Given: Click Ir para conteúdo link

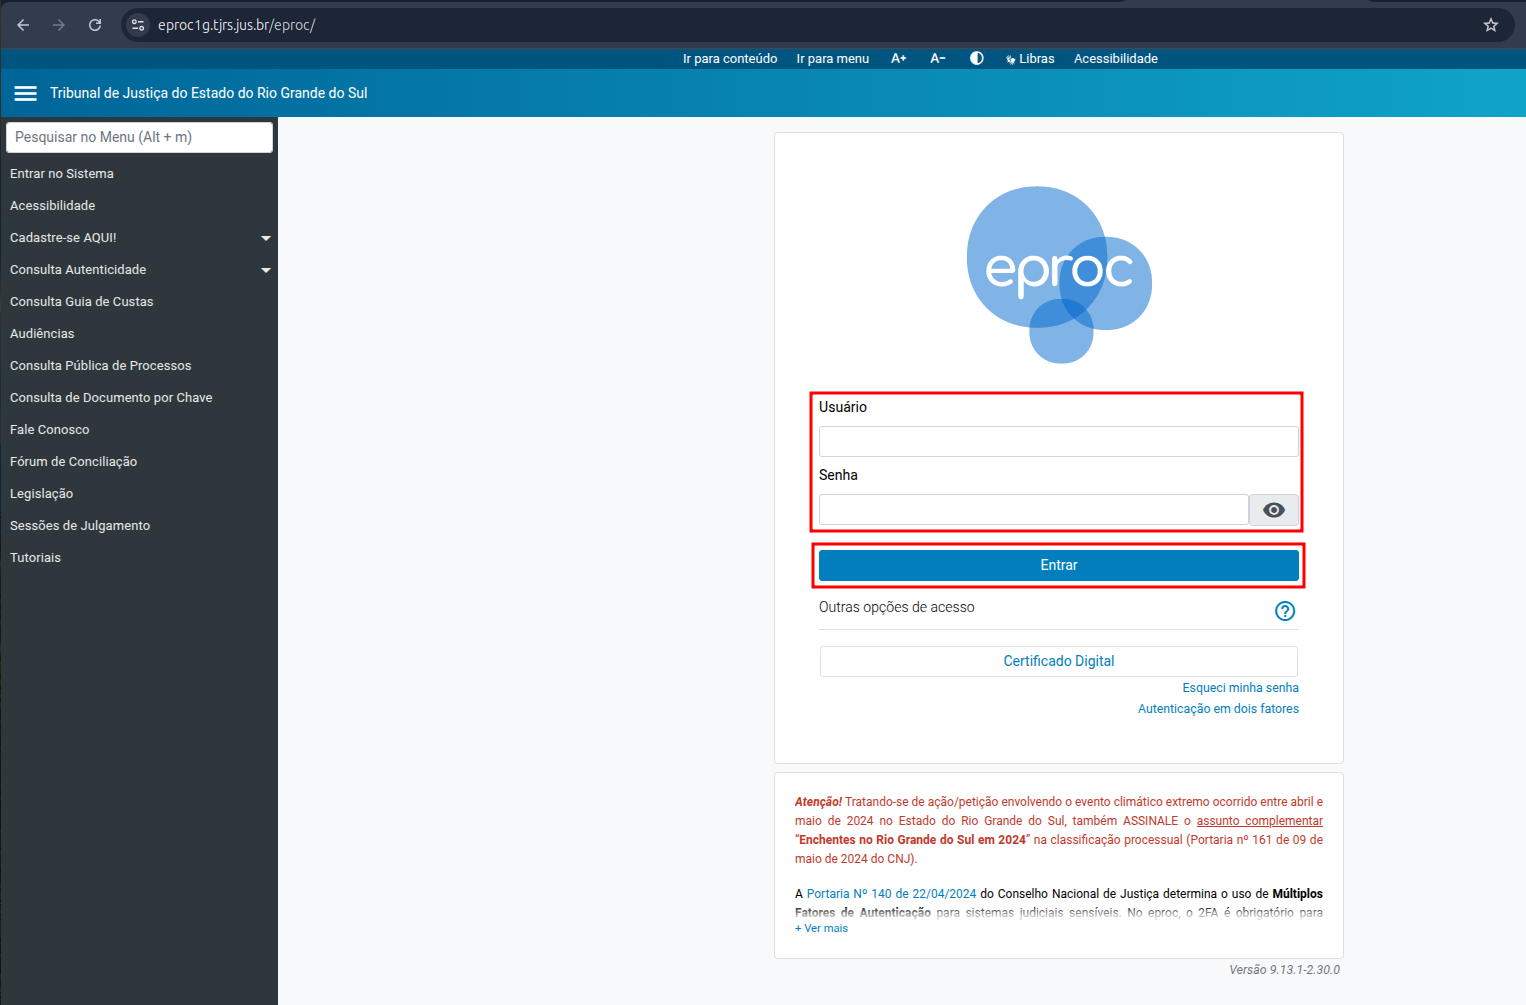Looking at the screenshot, I should [x=730, y=58].
